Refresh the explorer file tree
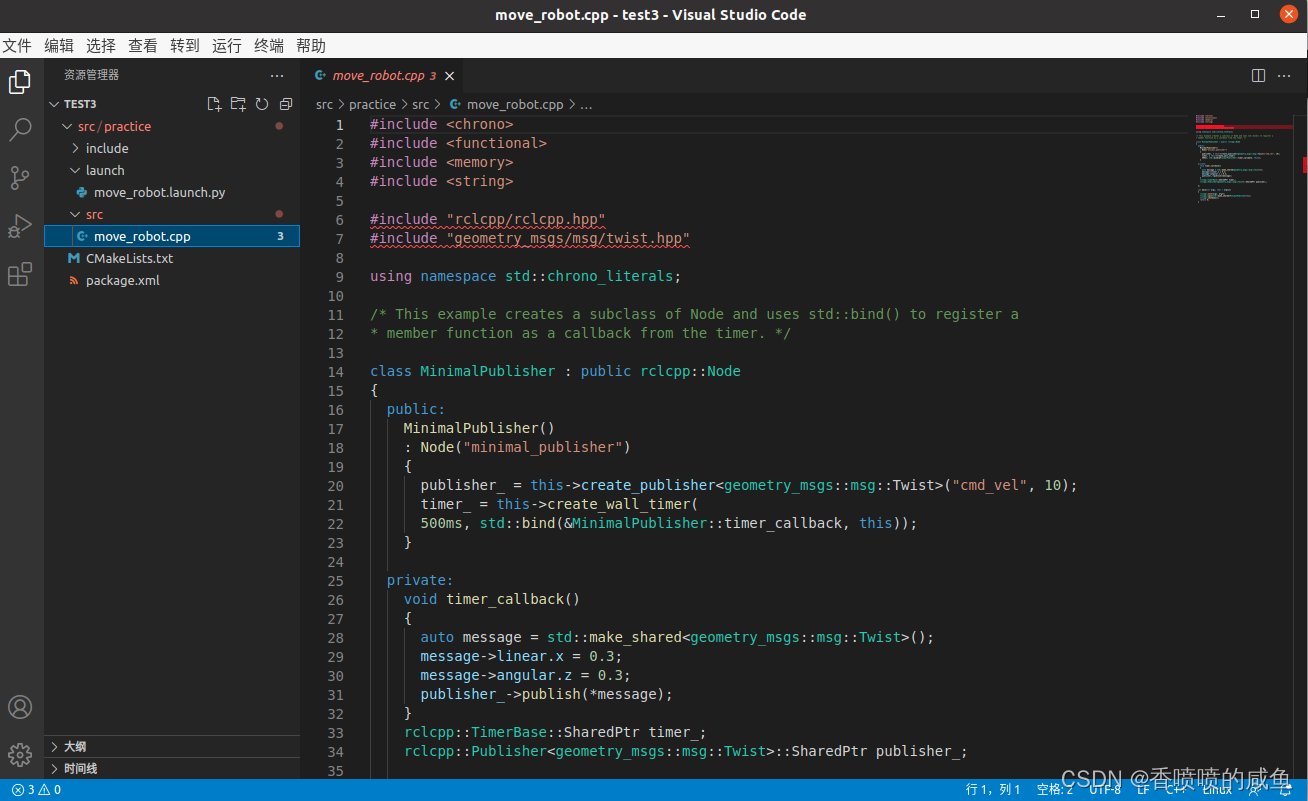Image resolution: width=1308 pixels, height=801 pixels. (x=262, y=104)
